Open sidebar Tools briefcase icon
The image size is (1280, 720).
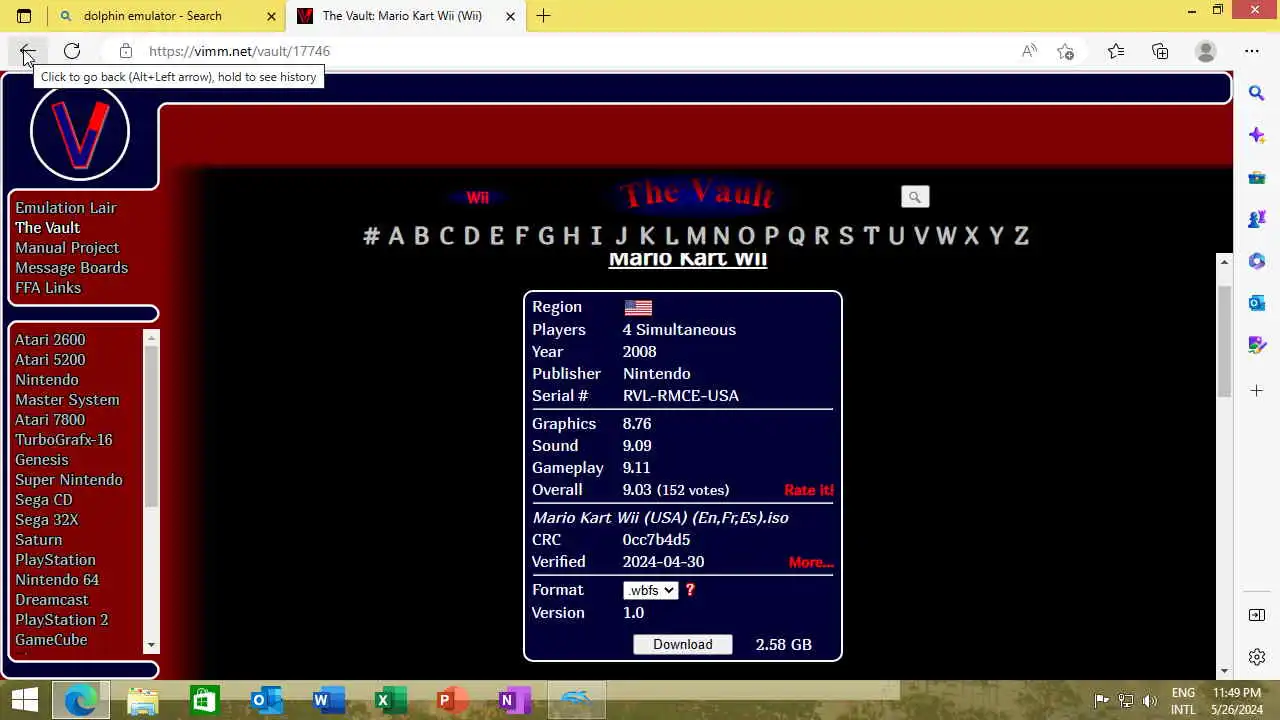pos(1257,177)
